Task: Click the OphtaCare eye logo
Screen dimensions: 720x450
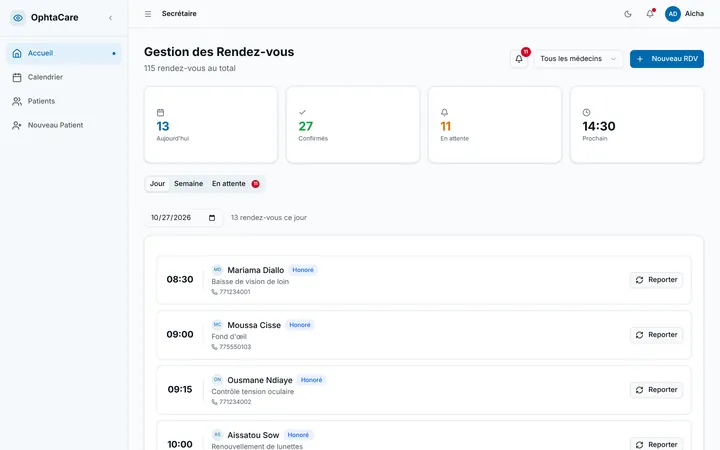Action: 17,18
